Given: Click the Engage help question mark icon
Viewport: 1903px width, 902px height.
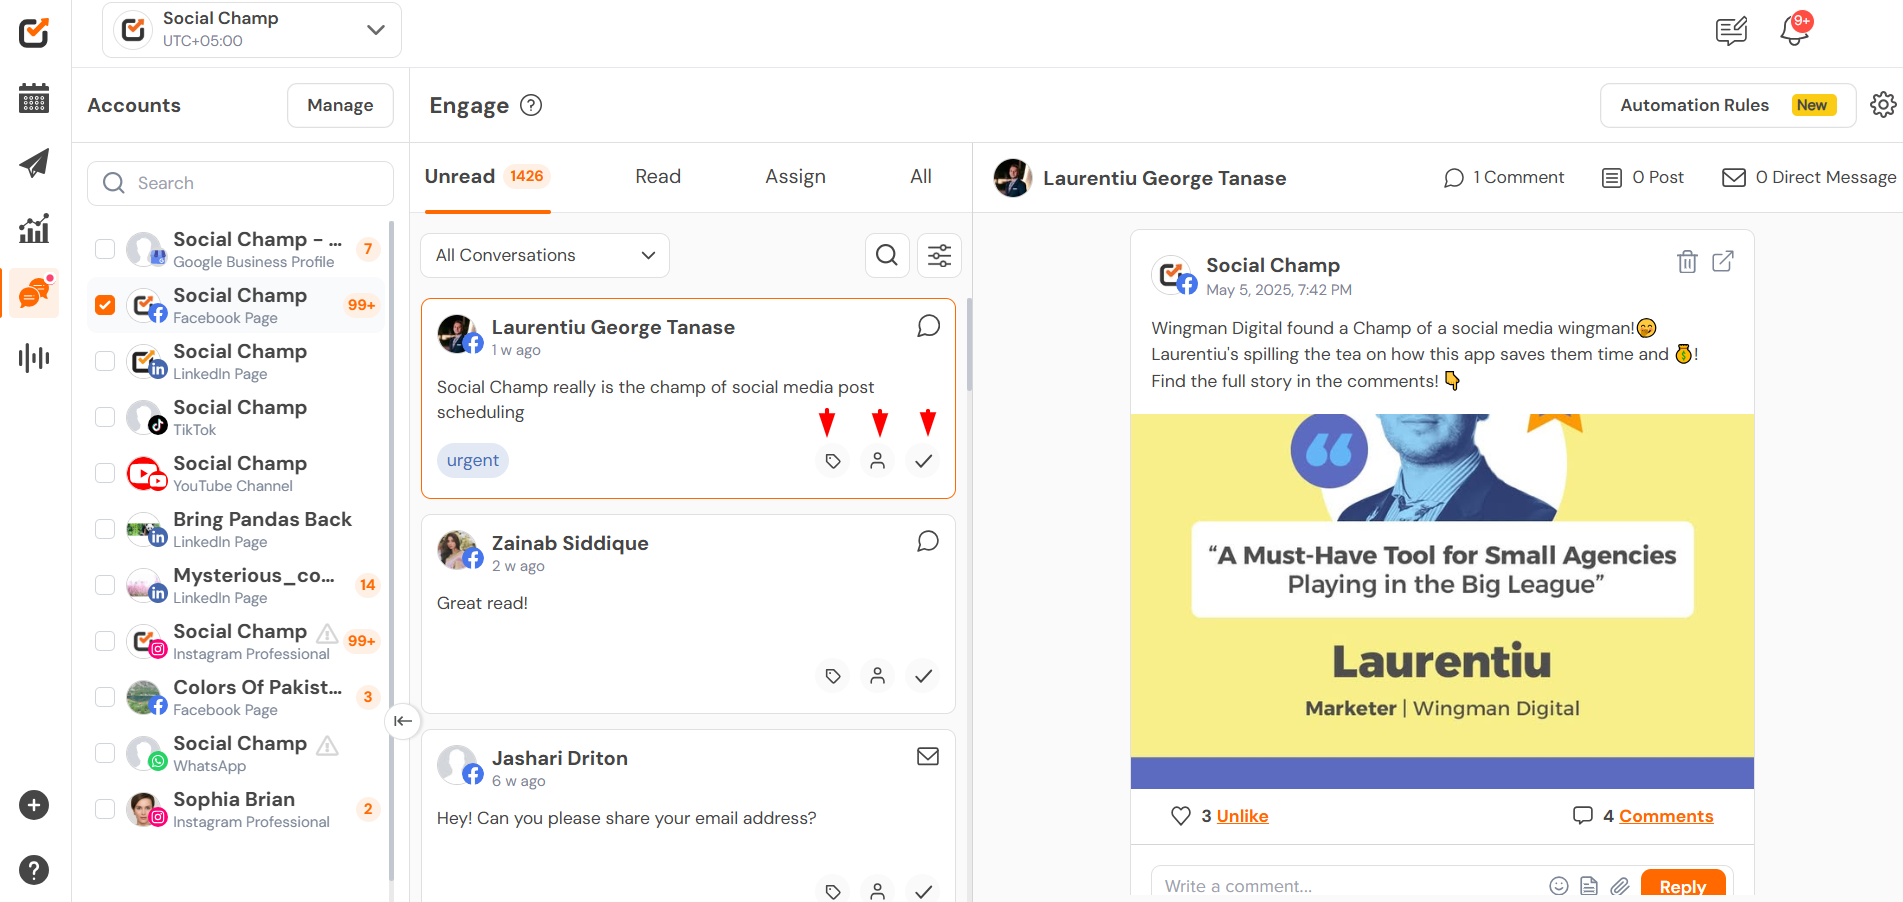Looking at the screenshot, I should click(x=531, y=105).
